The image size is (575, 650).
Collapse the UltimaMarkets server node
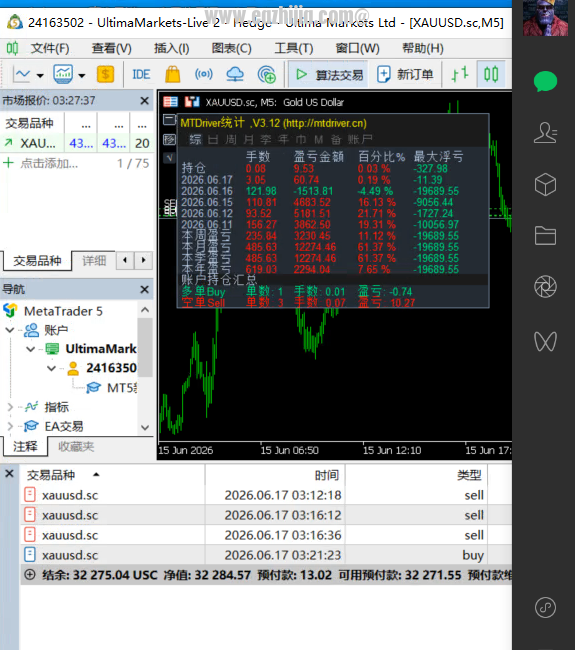(30, 349)
